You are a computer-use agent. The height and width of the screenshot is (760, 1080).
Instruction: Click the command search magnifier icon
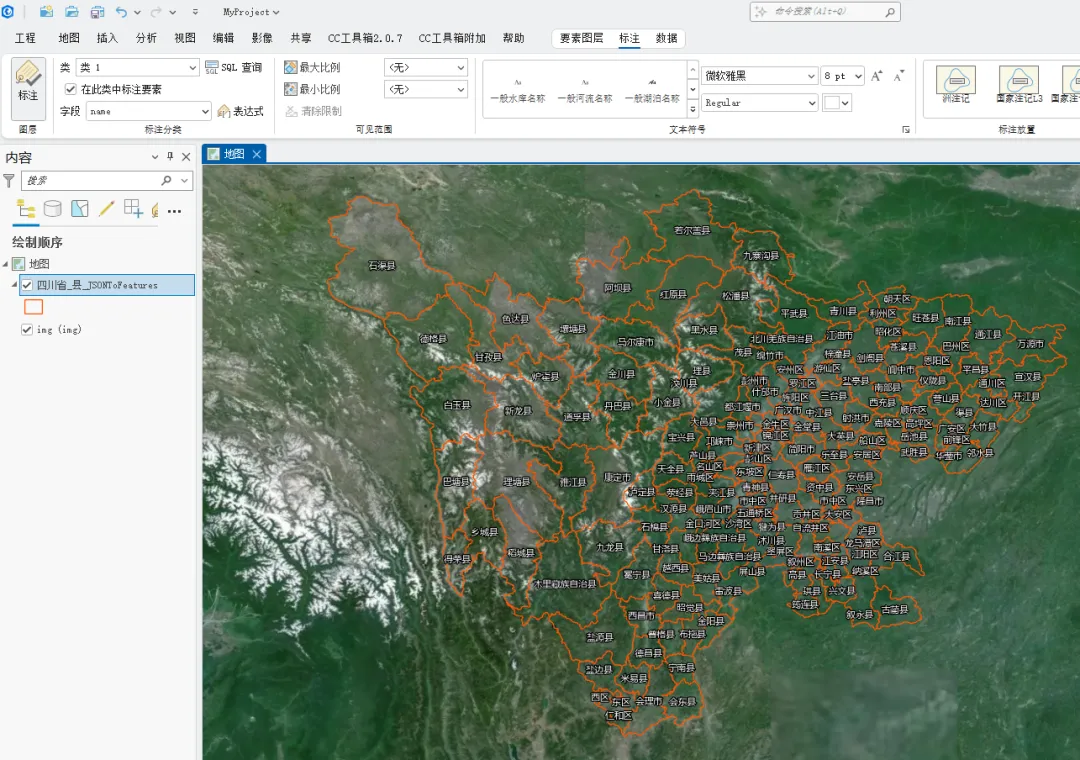click(x=890, y=12)
